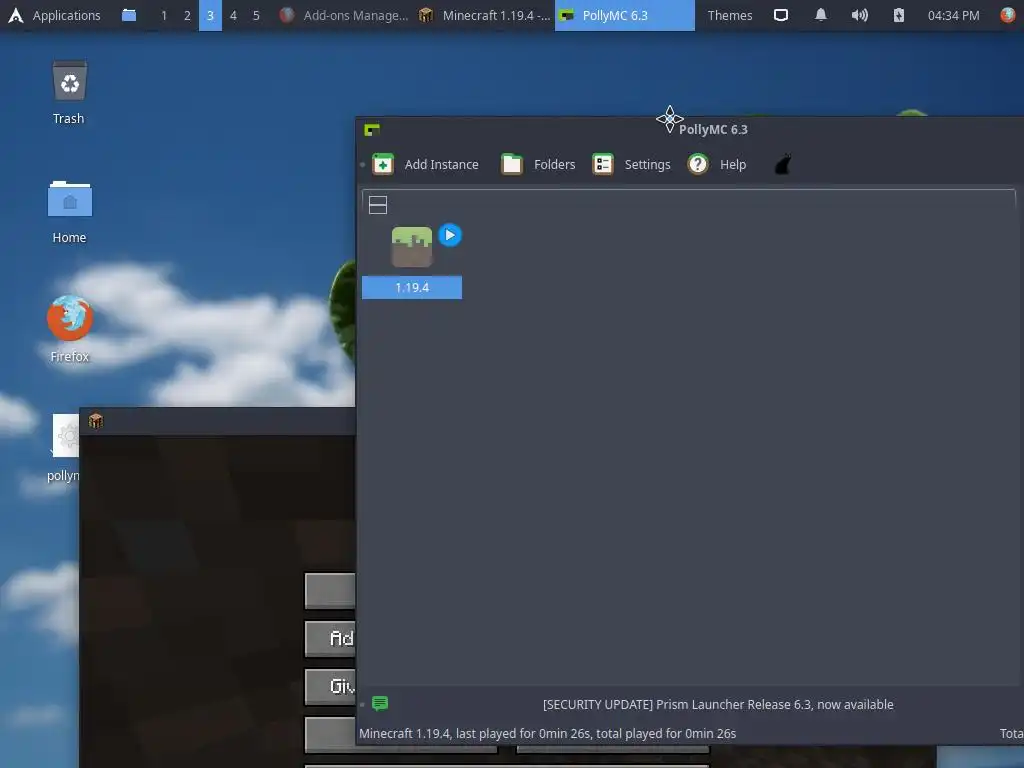This screenshot has width=1024, height=768.
Task: Open the Help menu in PollyMC
Action: click(716, 165)
